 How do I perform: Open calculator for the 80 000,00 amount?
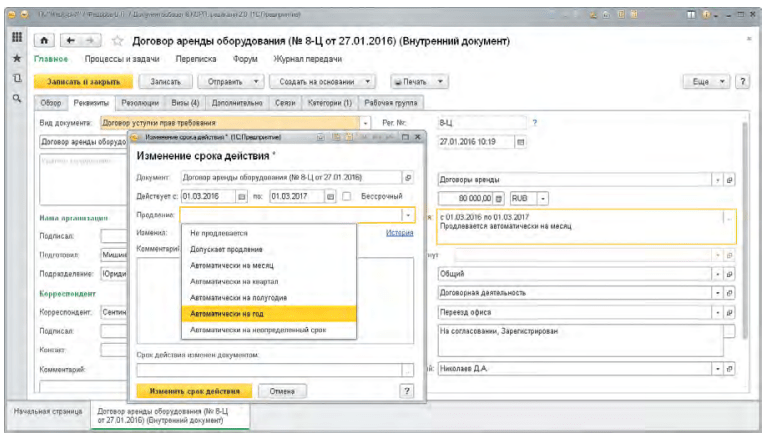tap(498, 198)
